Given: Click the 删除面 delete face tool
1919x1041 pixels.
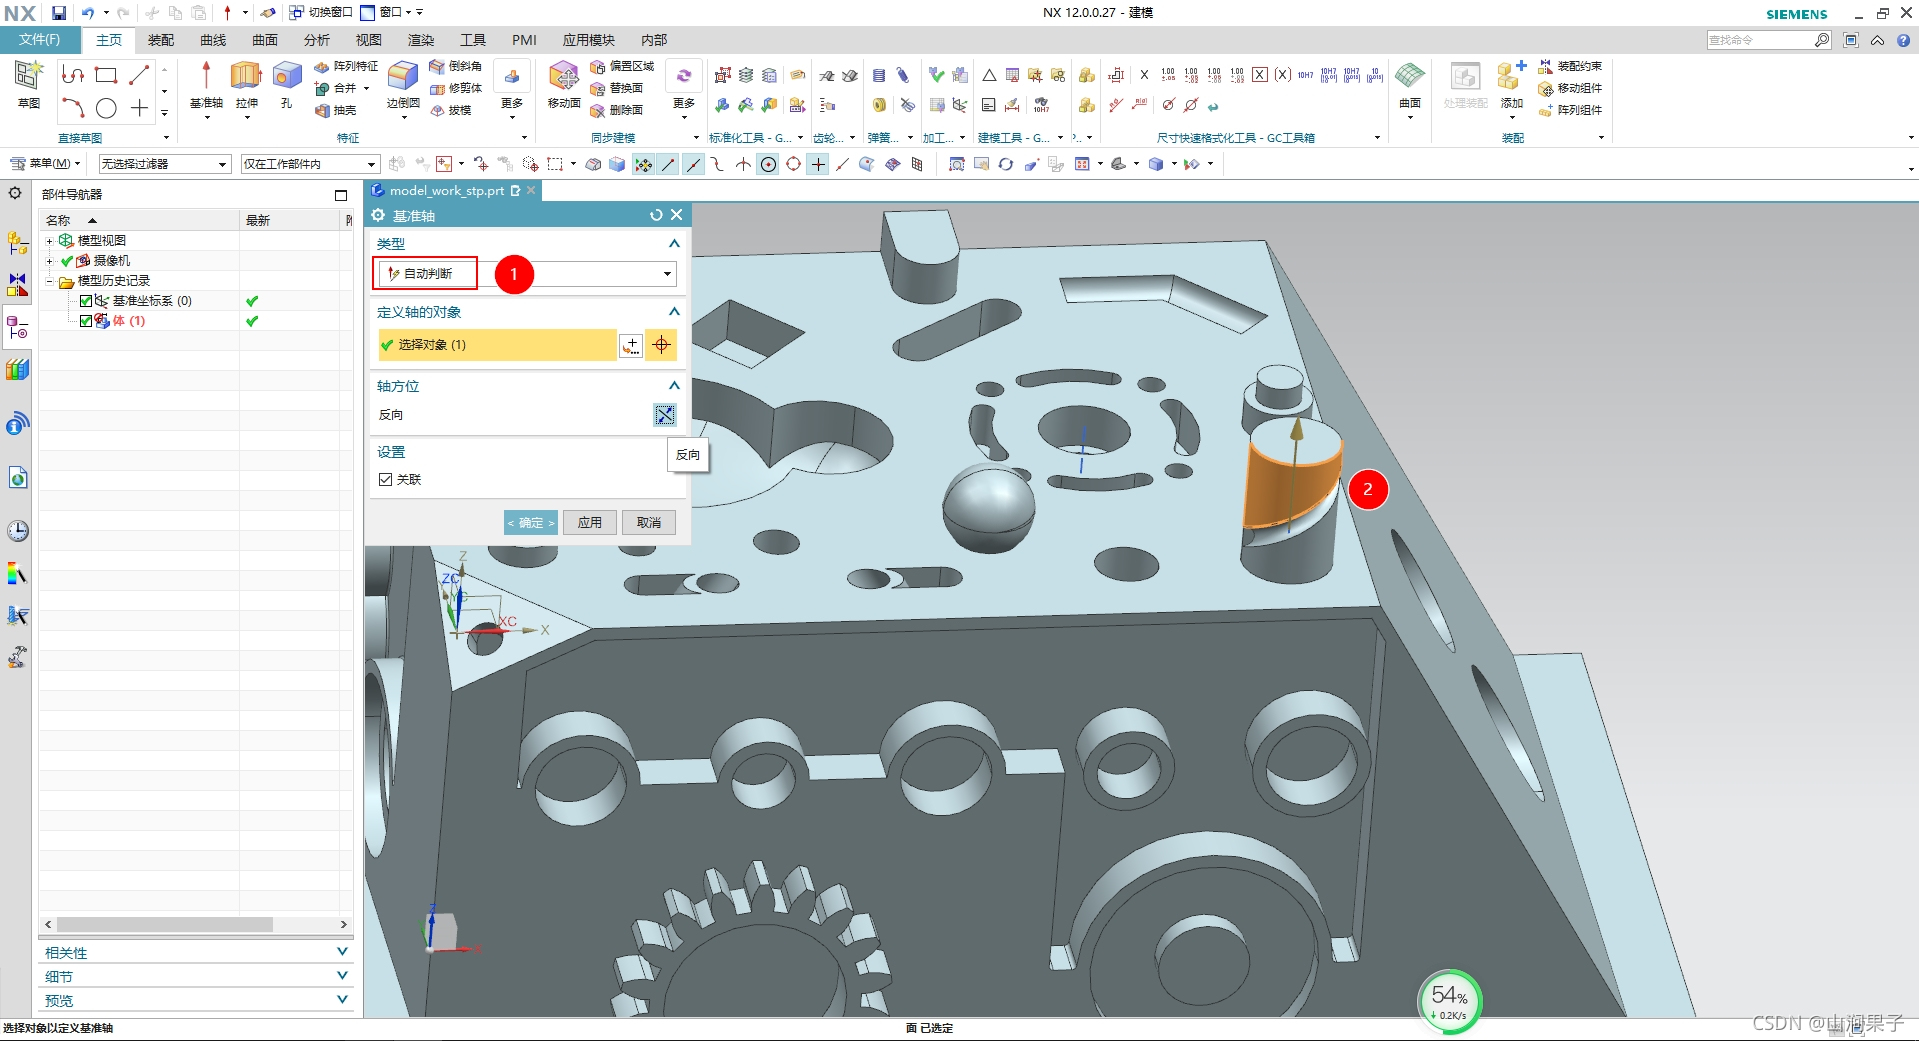Looking at the screenshot, I should tap(617, 110).
